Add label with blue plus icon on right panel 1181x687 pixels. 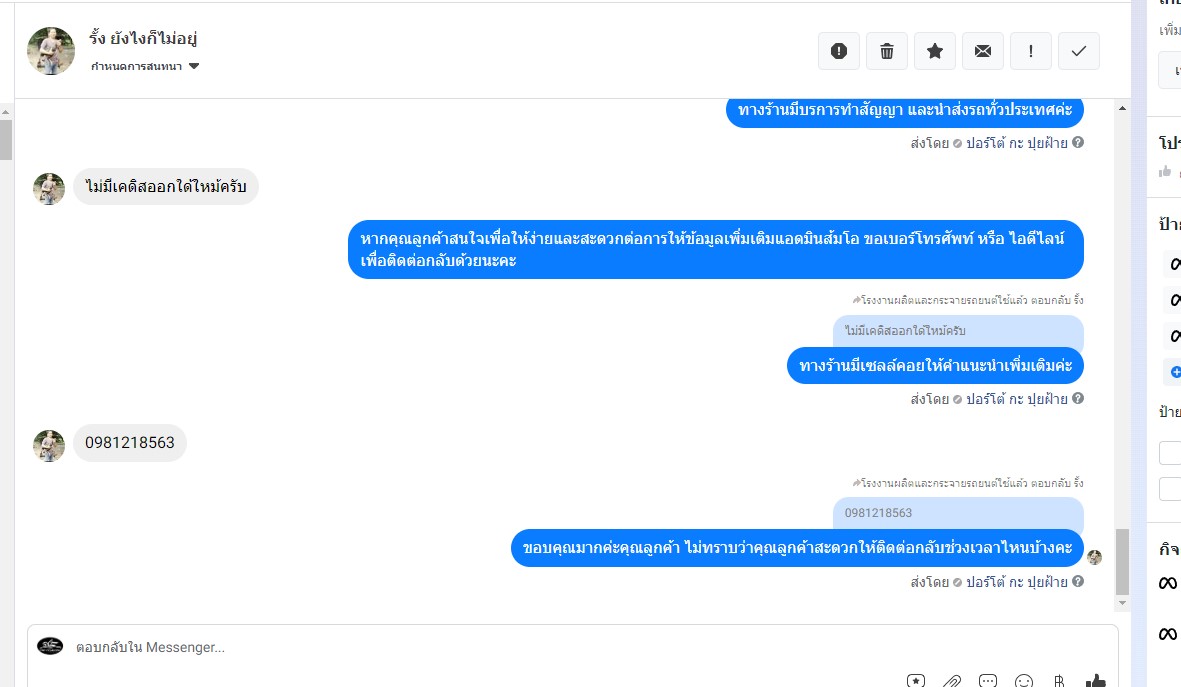1175,372
